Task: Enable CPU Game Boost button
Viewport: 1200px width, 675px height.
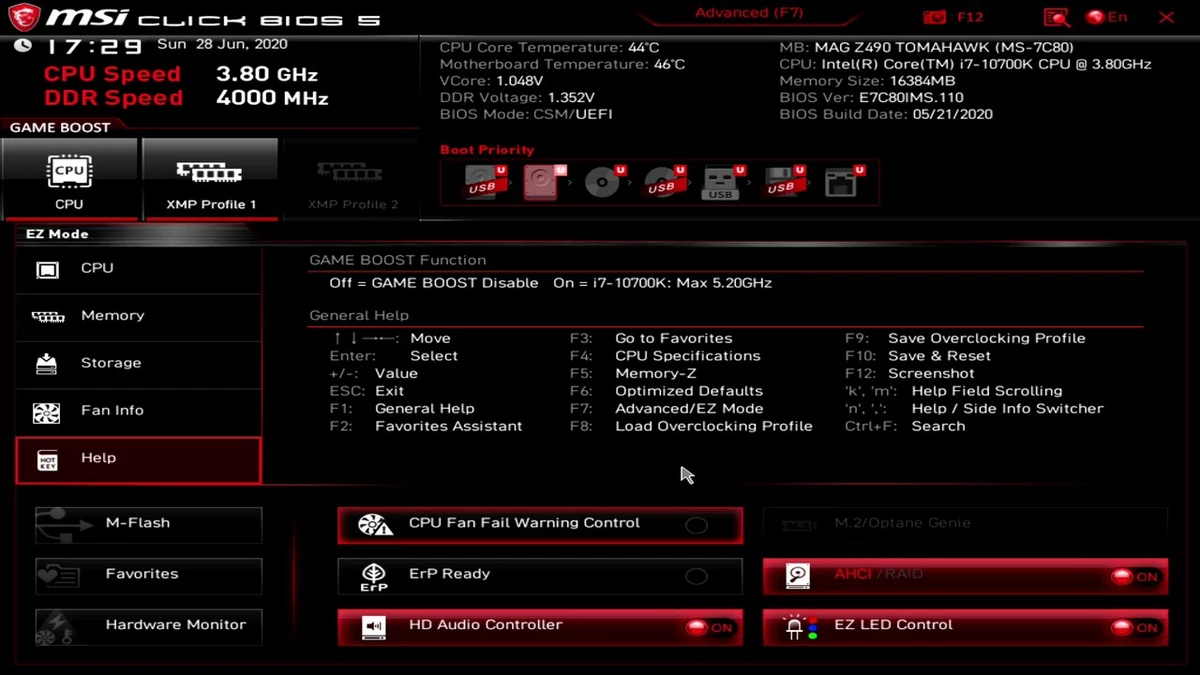Action: click(x=69, y=179)
